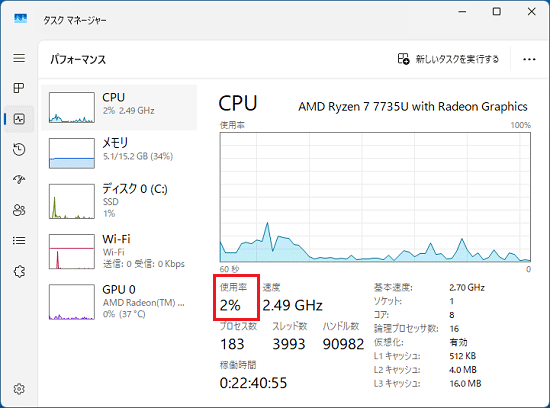This screenshot has height=408, width=550.
Task: Click the memory mini graph thumbnail
Action: (72, 153)
